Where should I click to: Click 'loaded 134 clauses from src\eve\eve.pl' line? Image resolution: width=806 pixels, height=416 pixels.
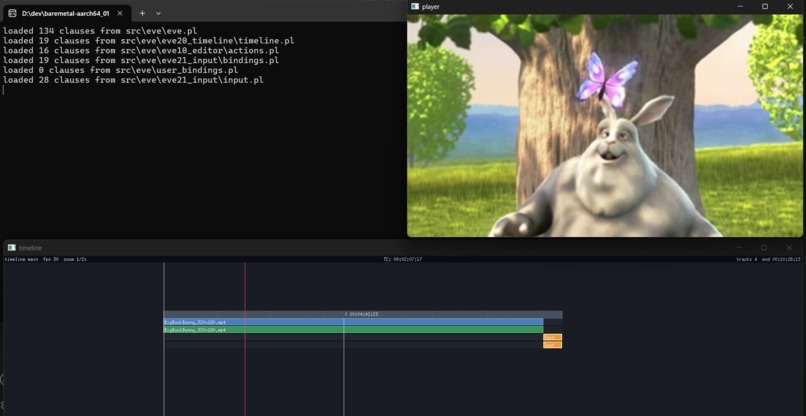[x=100, y=31]
